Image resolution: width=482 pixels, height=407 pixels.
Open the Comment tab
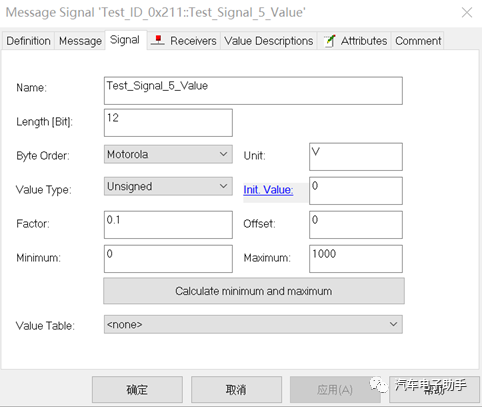point(418,41)
